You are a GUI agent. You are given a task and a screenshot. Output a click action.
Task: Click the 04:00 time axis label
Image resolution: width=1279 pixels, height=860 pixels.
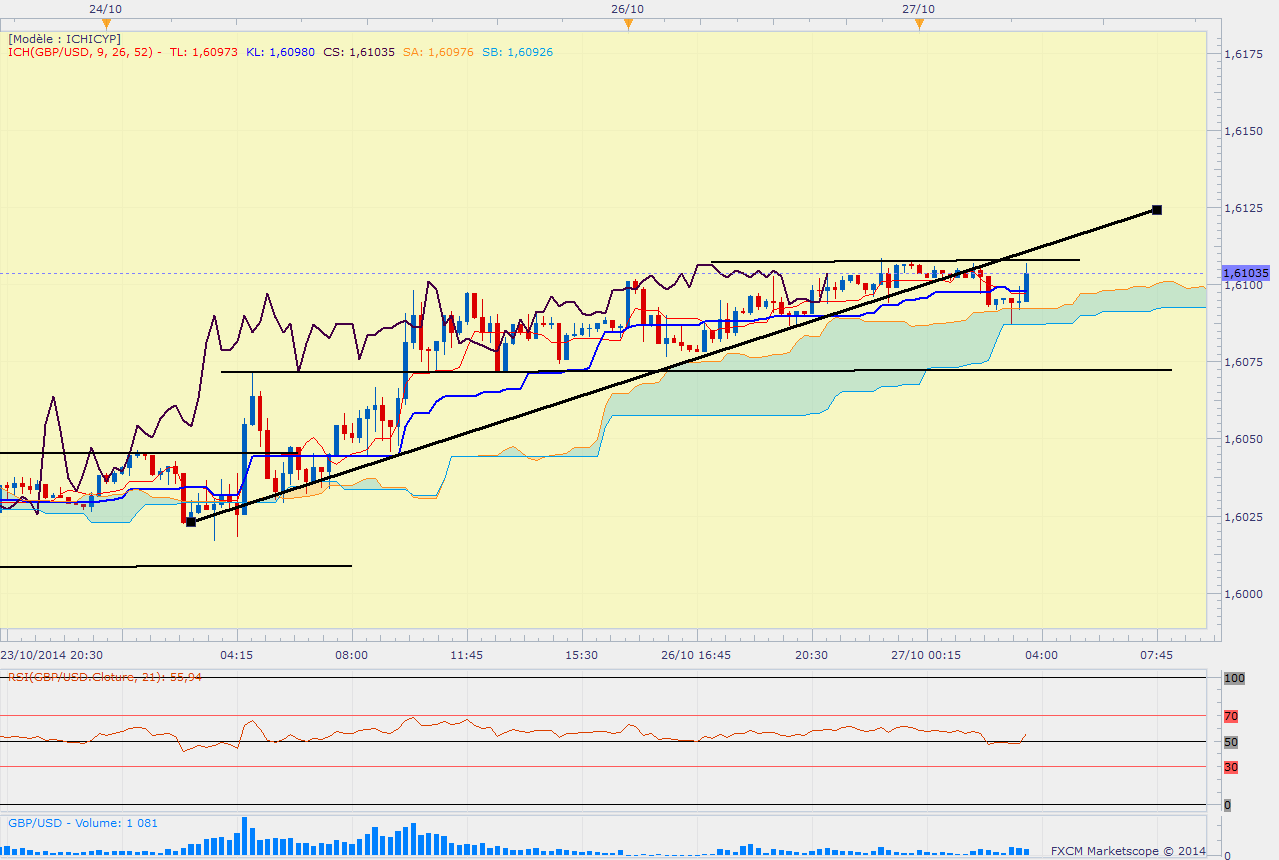click(1041, 655)
